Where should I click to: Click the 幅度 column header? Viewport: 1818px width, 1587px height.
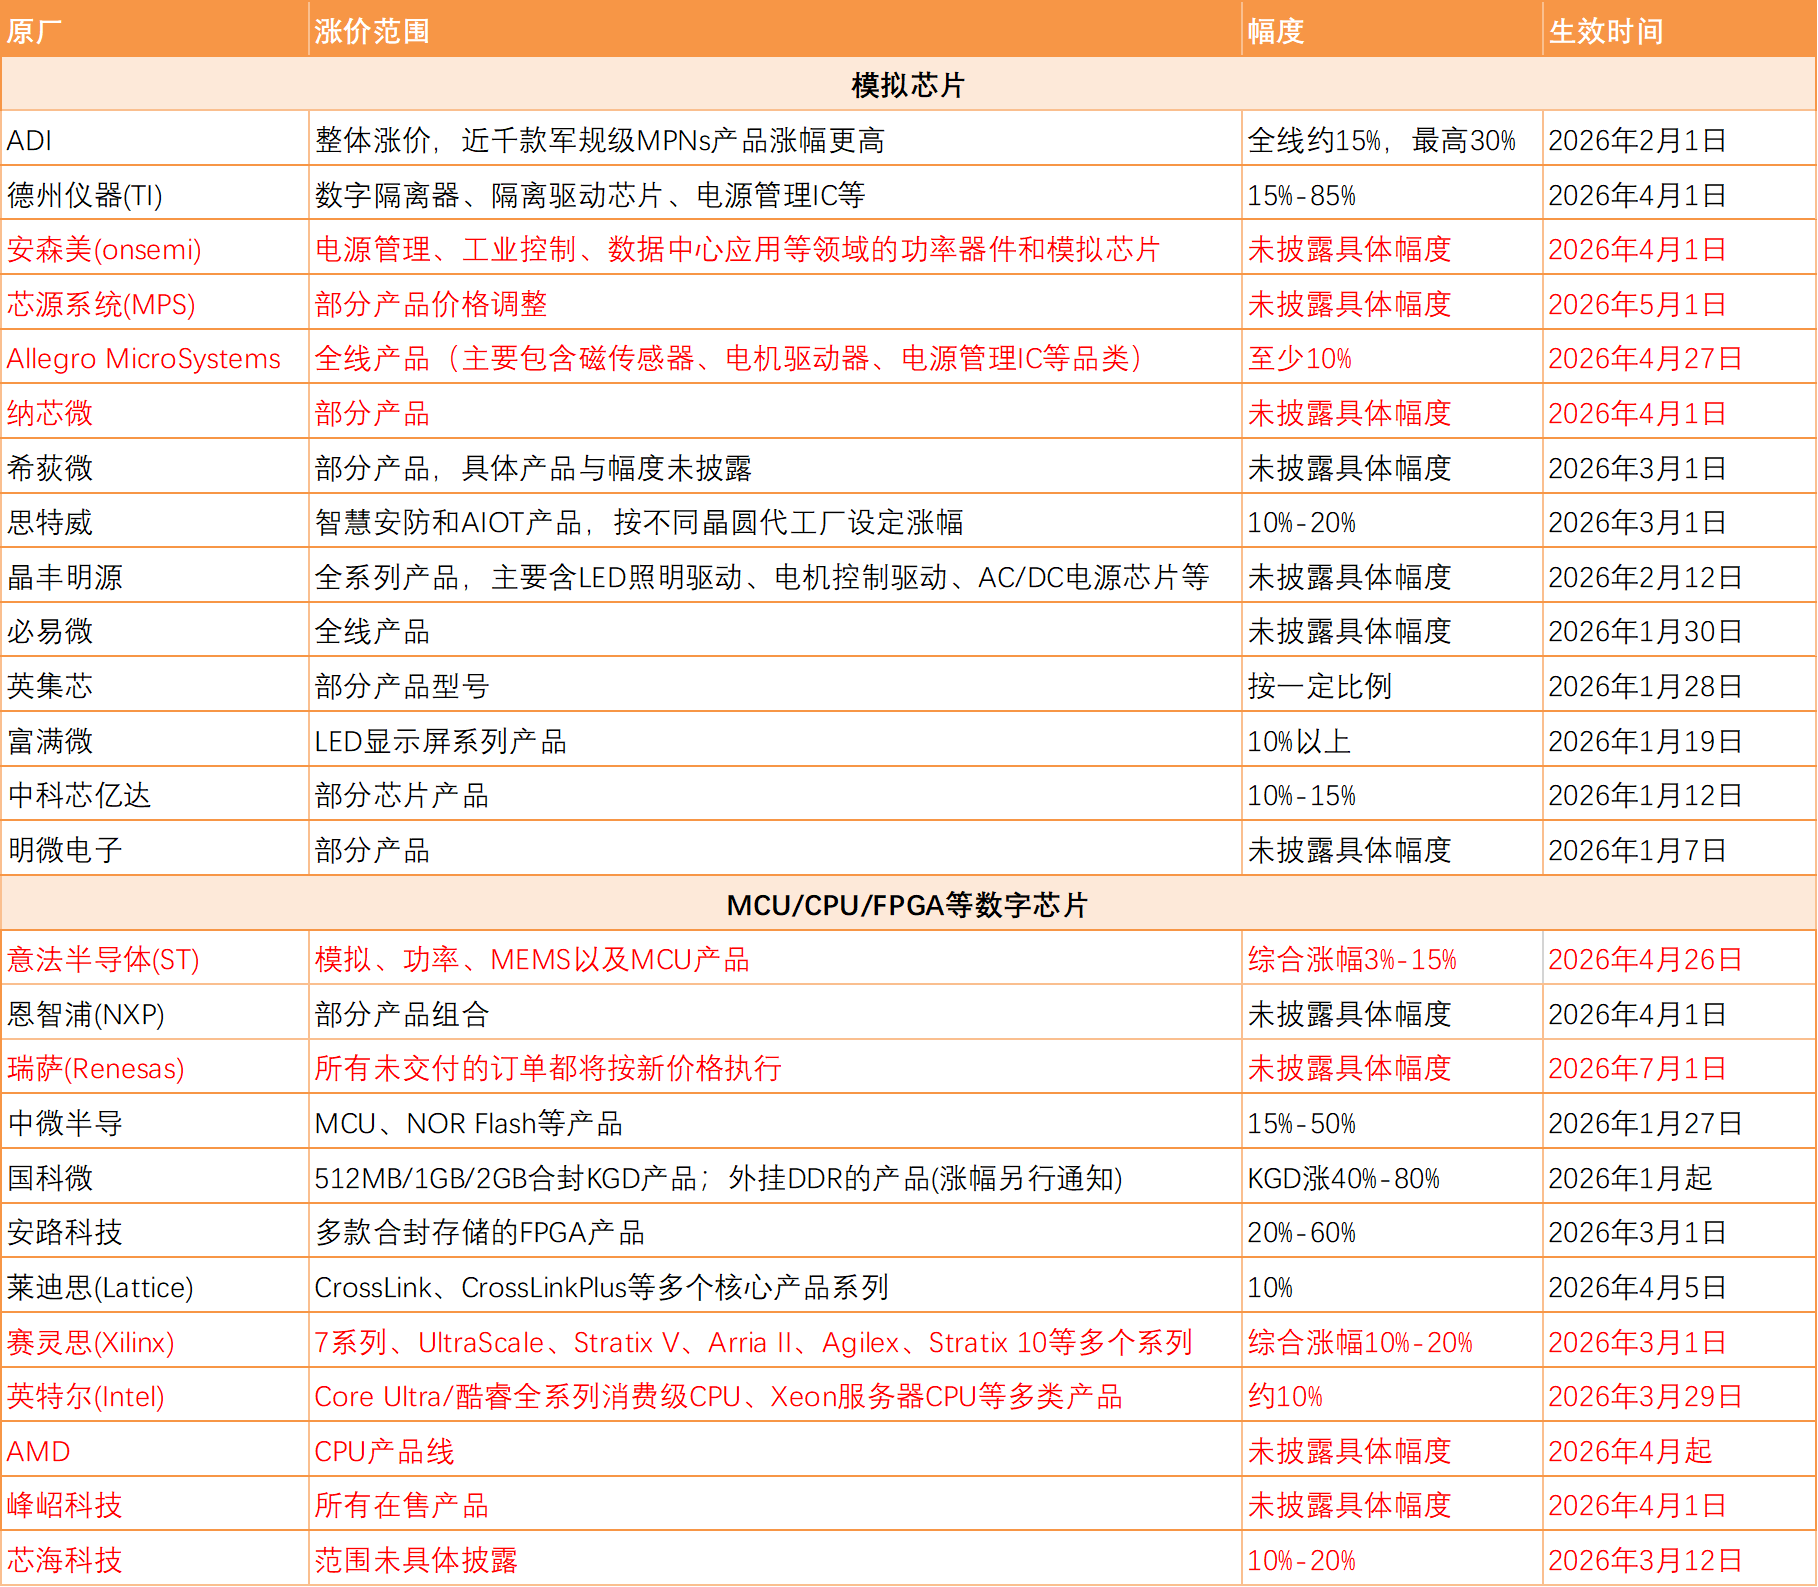pos(1276,31)
